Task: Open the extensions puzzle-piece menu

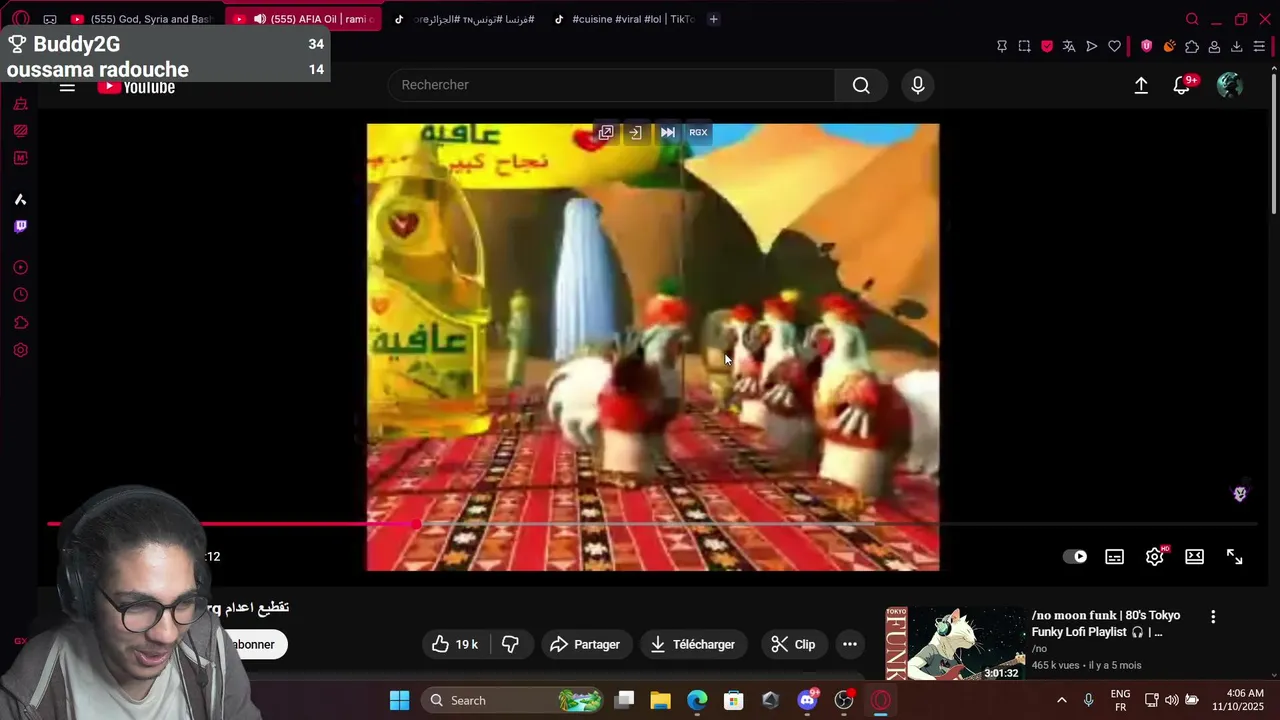Action: tap(1192, 46)
